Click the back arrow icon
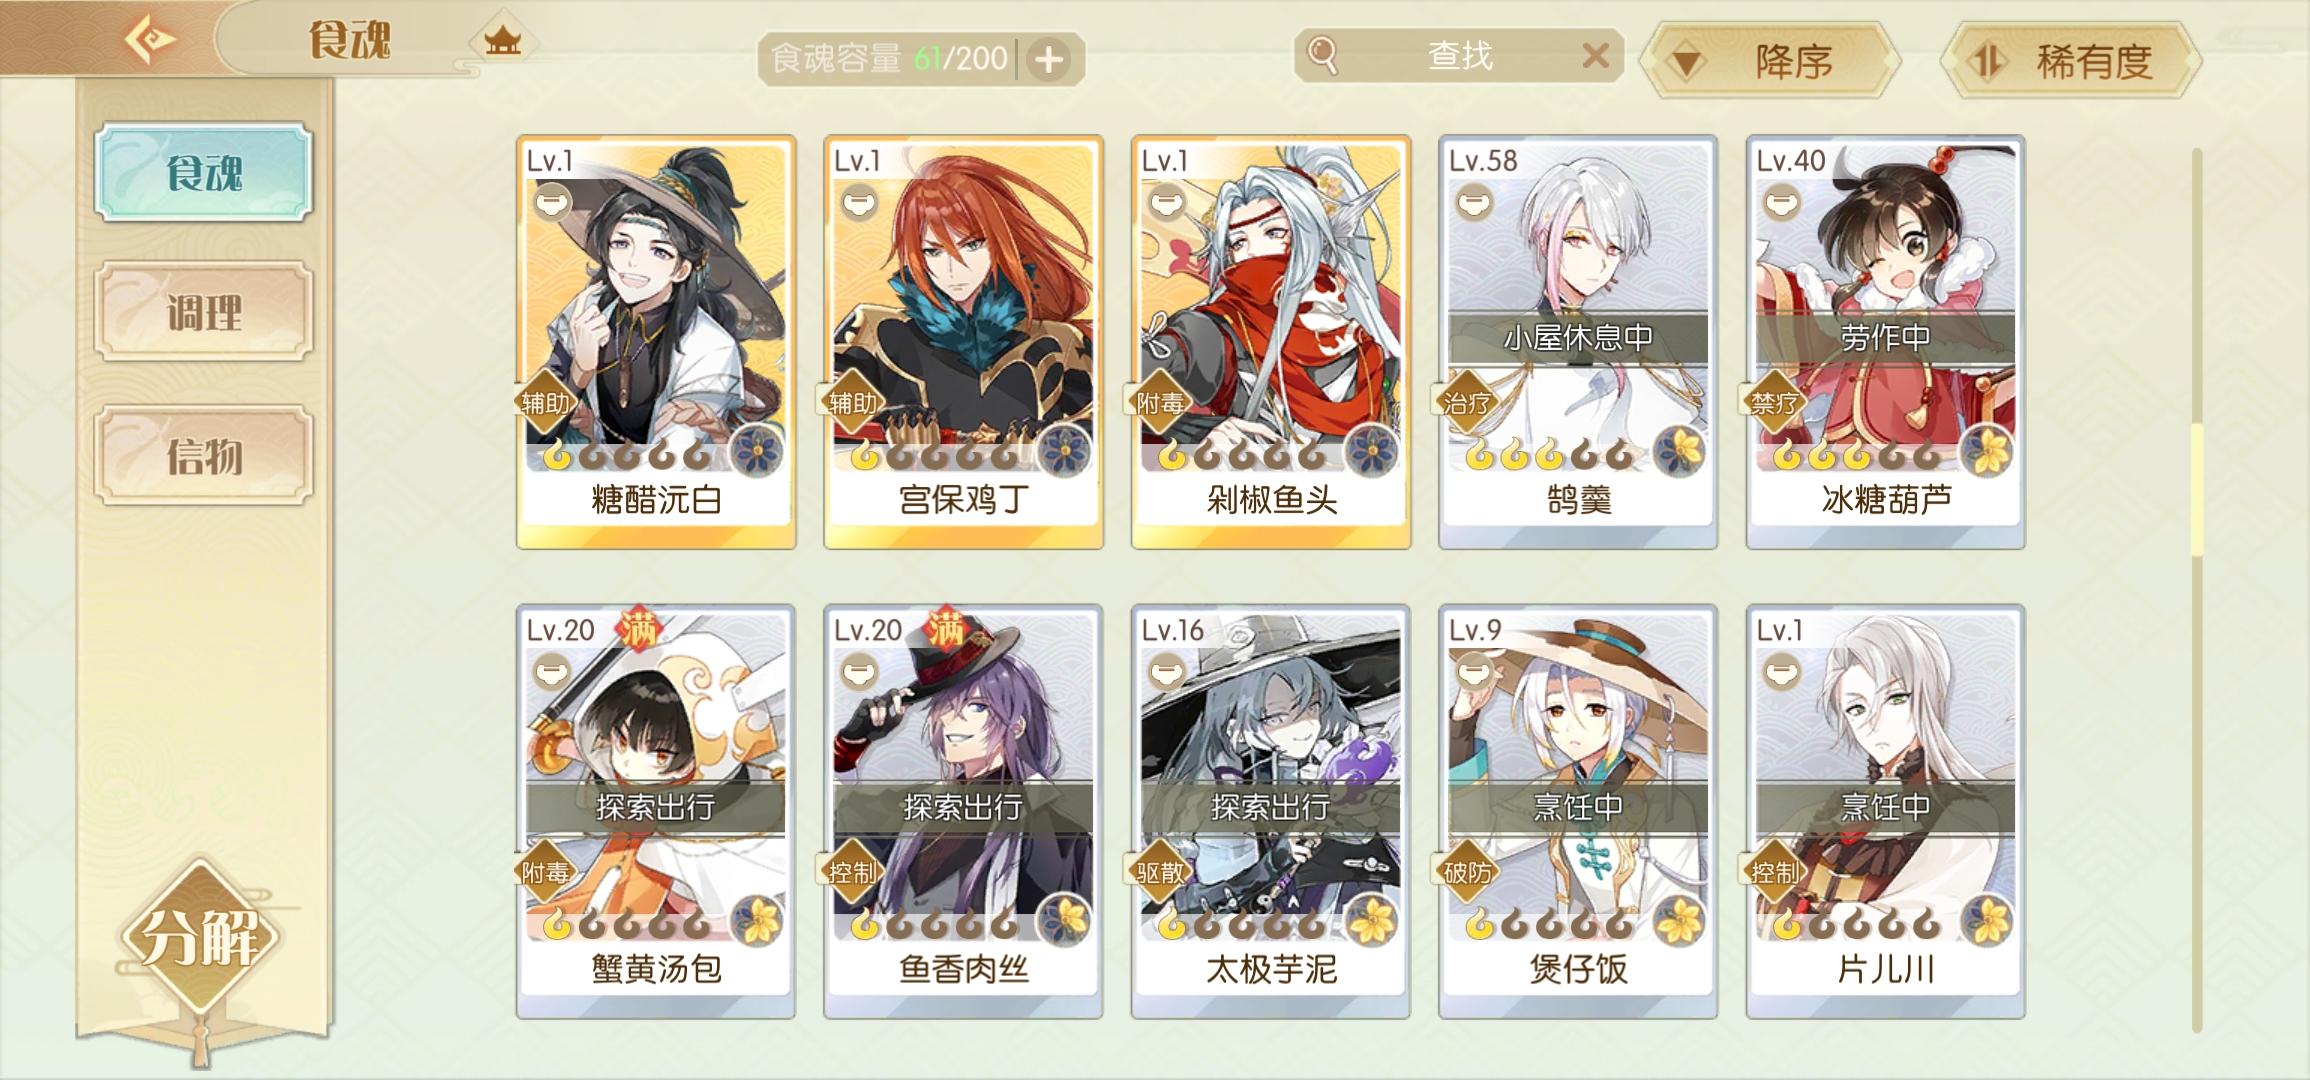The height and width of the screenshot is (1080, 2310). point(150,40)
